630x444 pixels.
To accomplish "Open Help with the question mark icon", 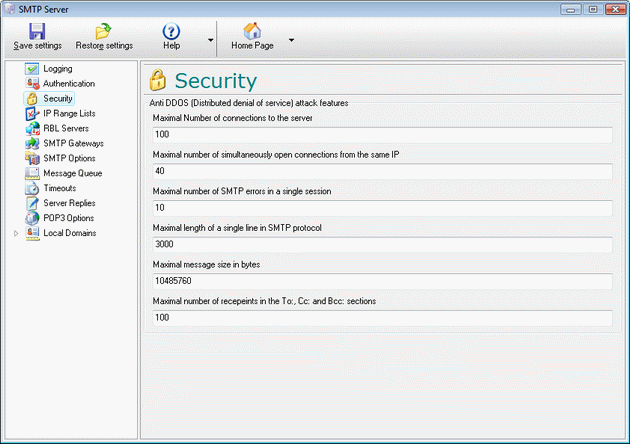I will tap(171, 31).
